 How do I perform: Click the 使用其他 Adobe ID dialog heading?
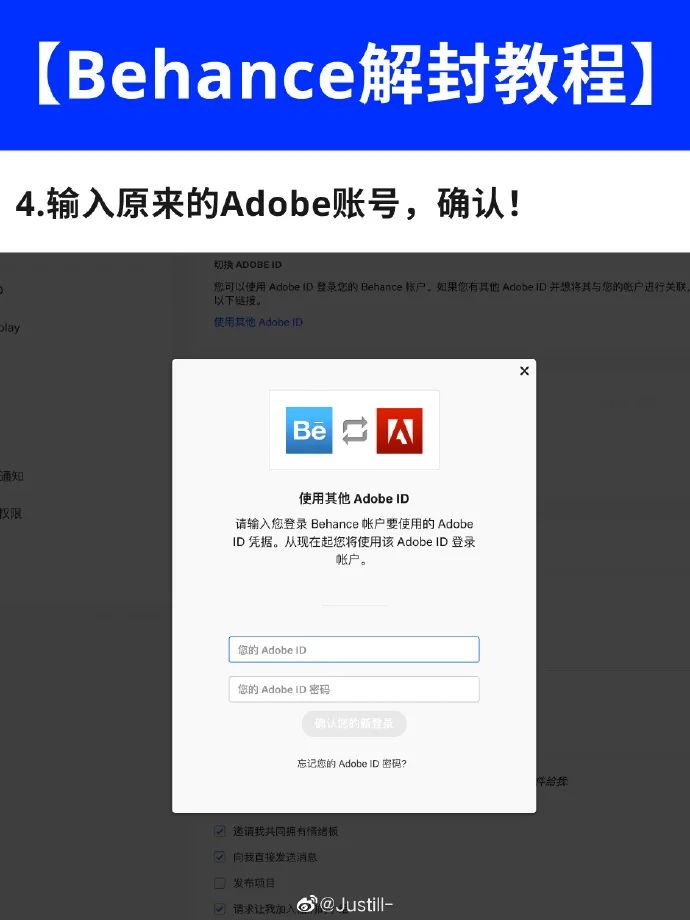[354, 499]
